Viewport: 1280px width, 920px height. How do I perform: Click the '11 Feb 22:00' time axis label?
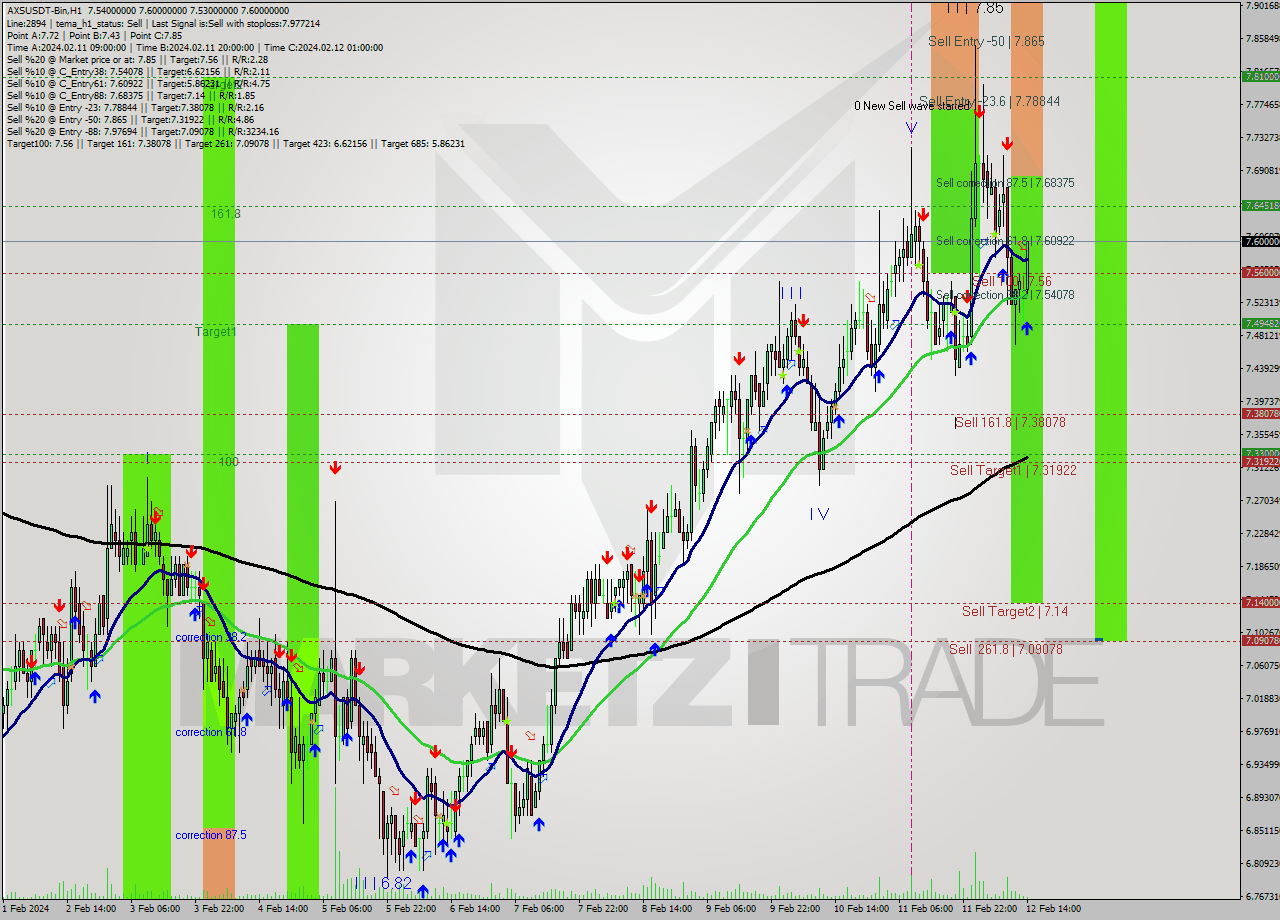point(989,909)
